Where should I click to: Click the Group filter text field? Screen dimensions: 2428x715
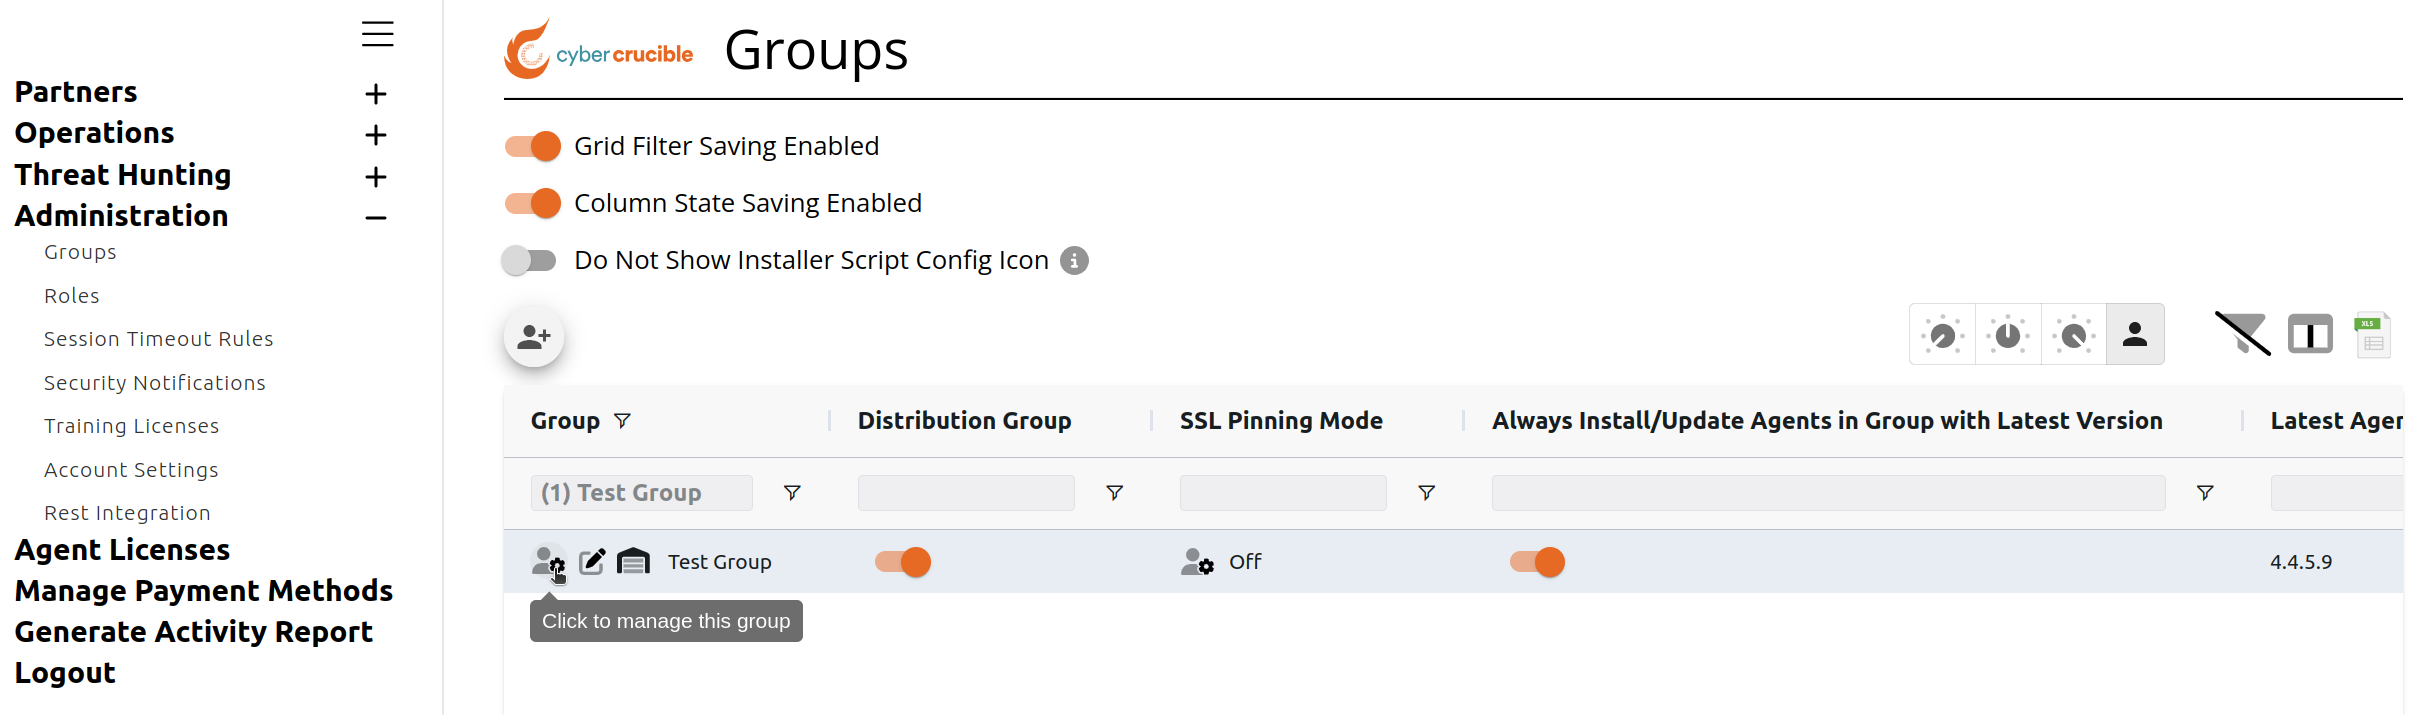641,493
